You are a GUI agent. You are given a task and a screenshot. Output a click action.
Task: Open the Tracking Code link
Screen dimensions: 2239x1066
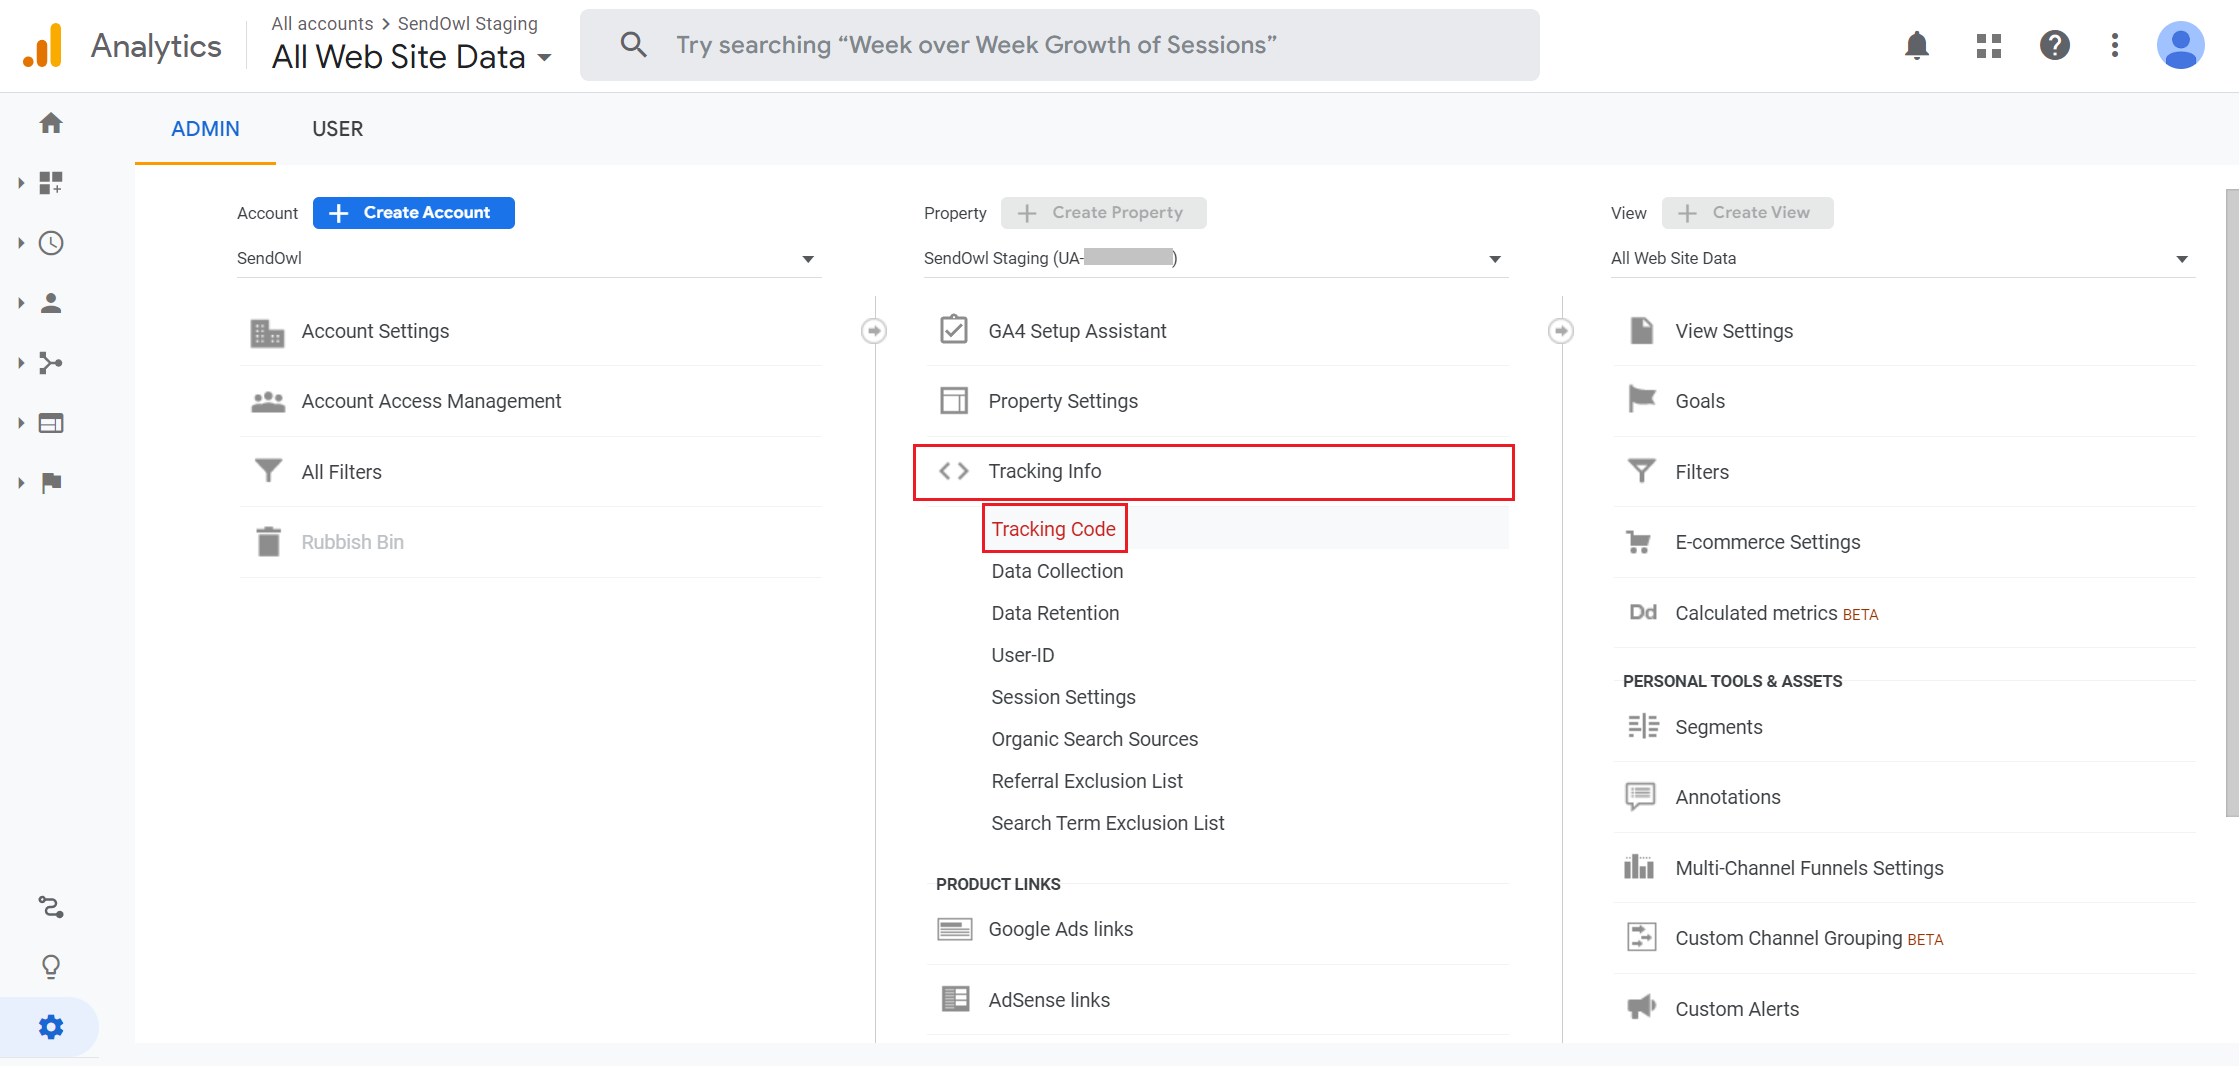1053,529
